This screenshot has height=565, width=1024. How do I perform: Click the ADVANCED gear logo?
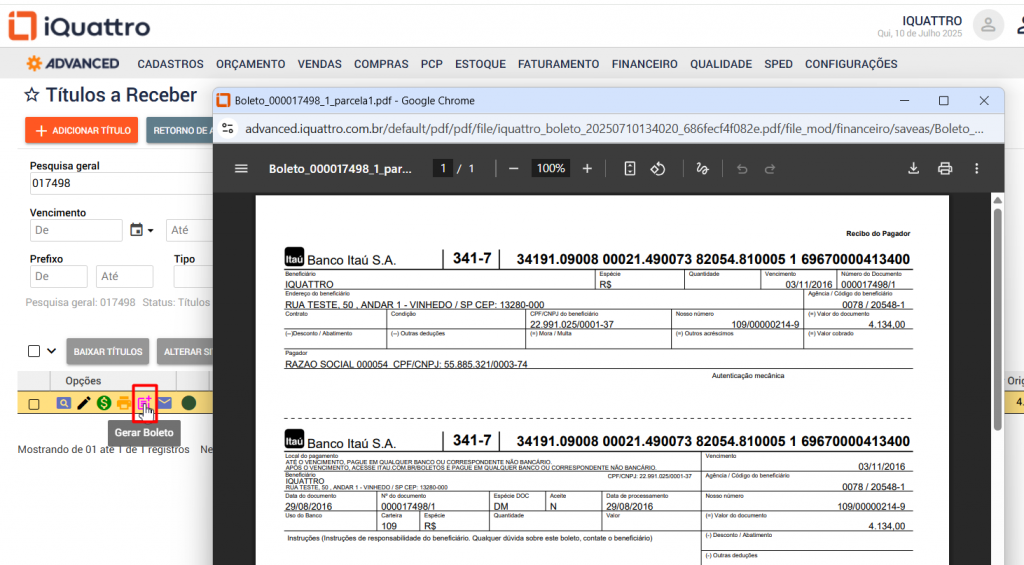(x=72, y=63)
